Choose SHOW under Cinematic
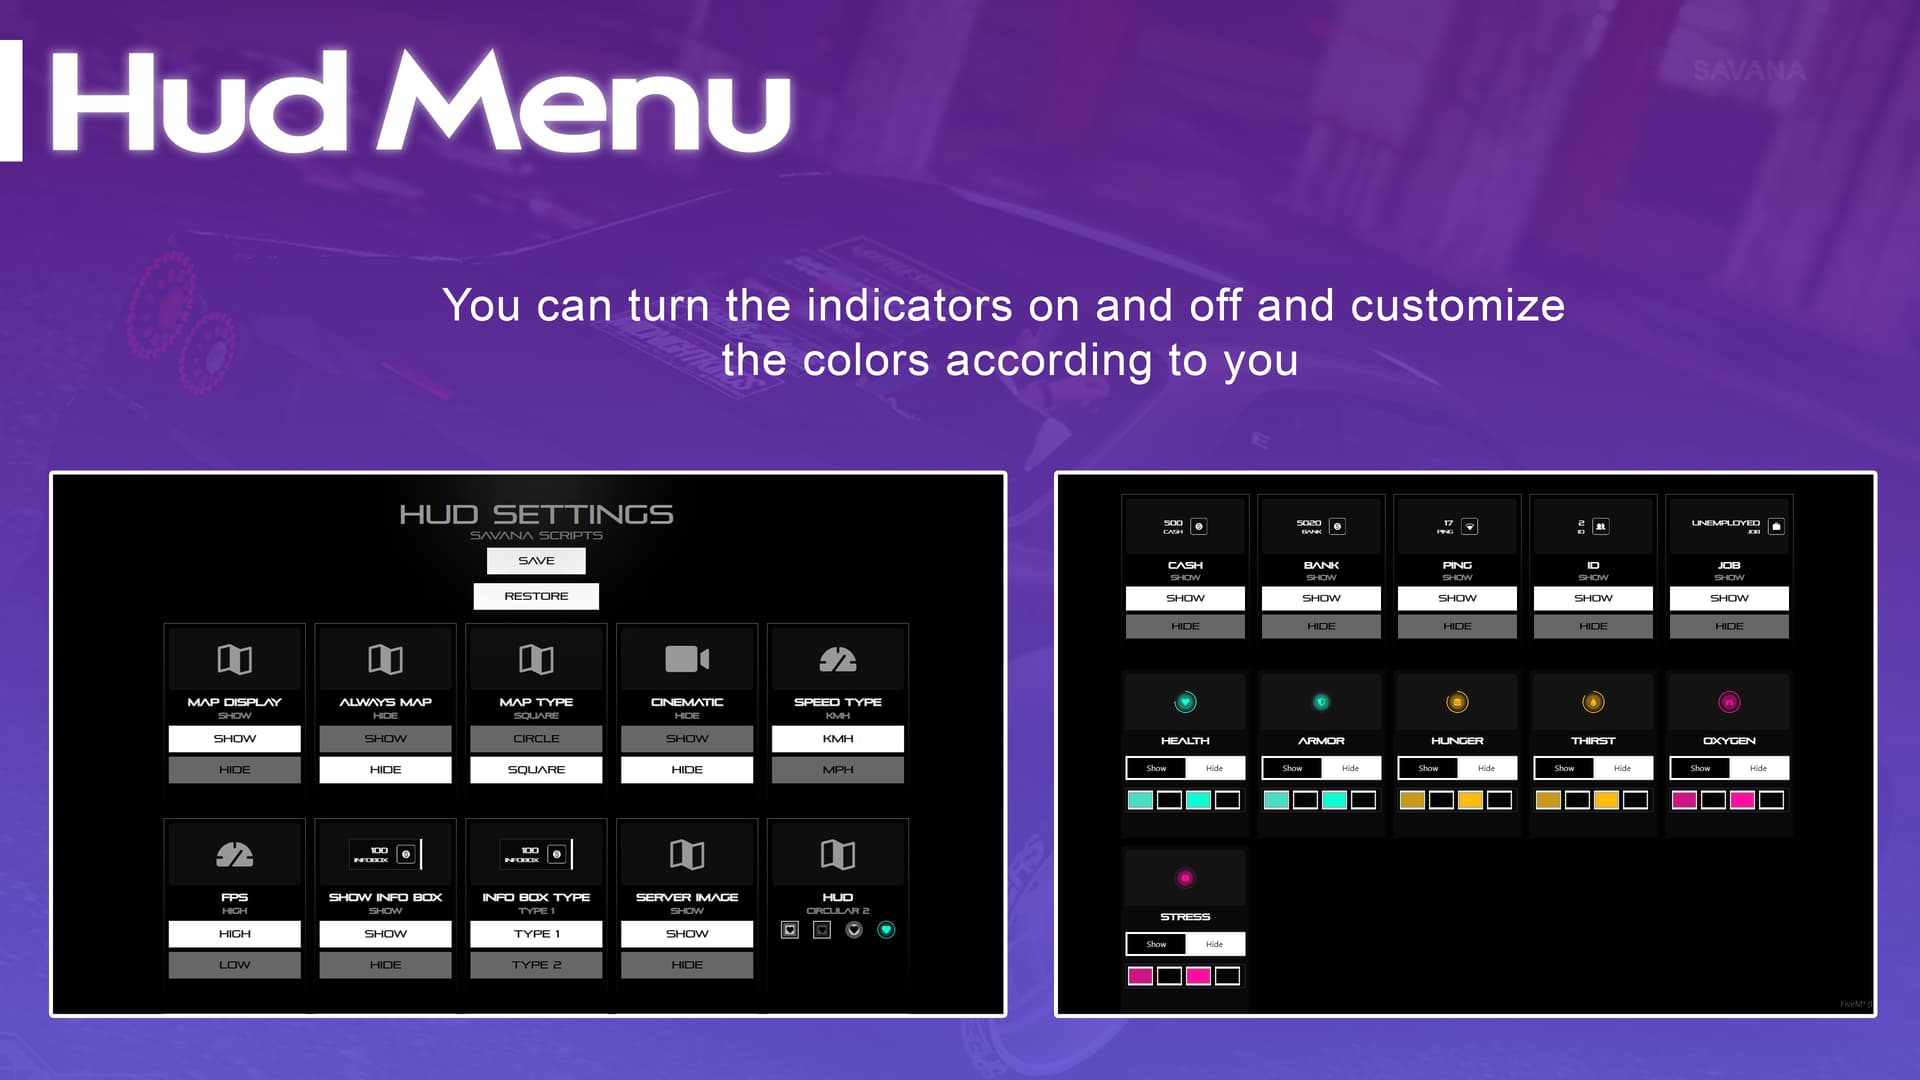 pyautogui.click(x=687, y=739)
